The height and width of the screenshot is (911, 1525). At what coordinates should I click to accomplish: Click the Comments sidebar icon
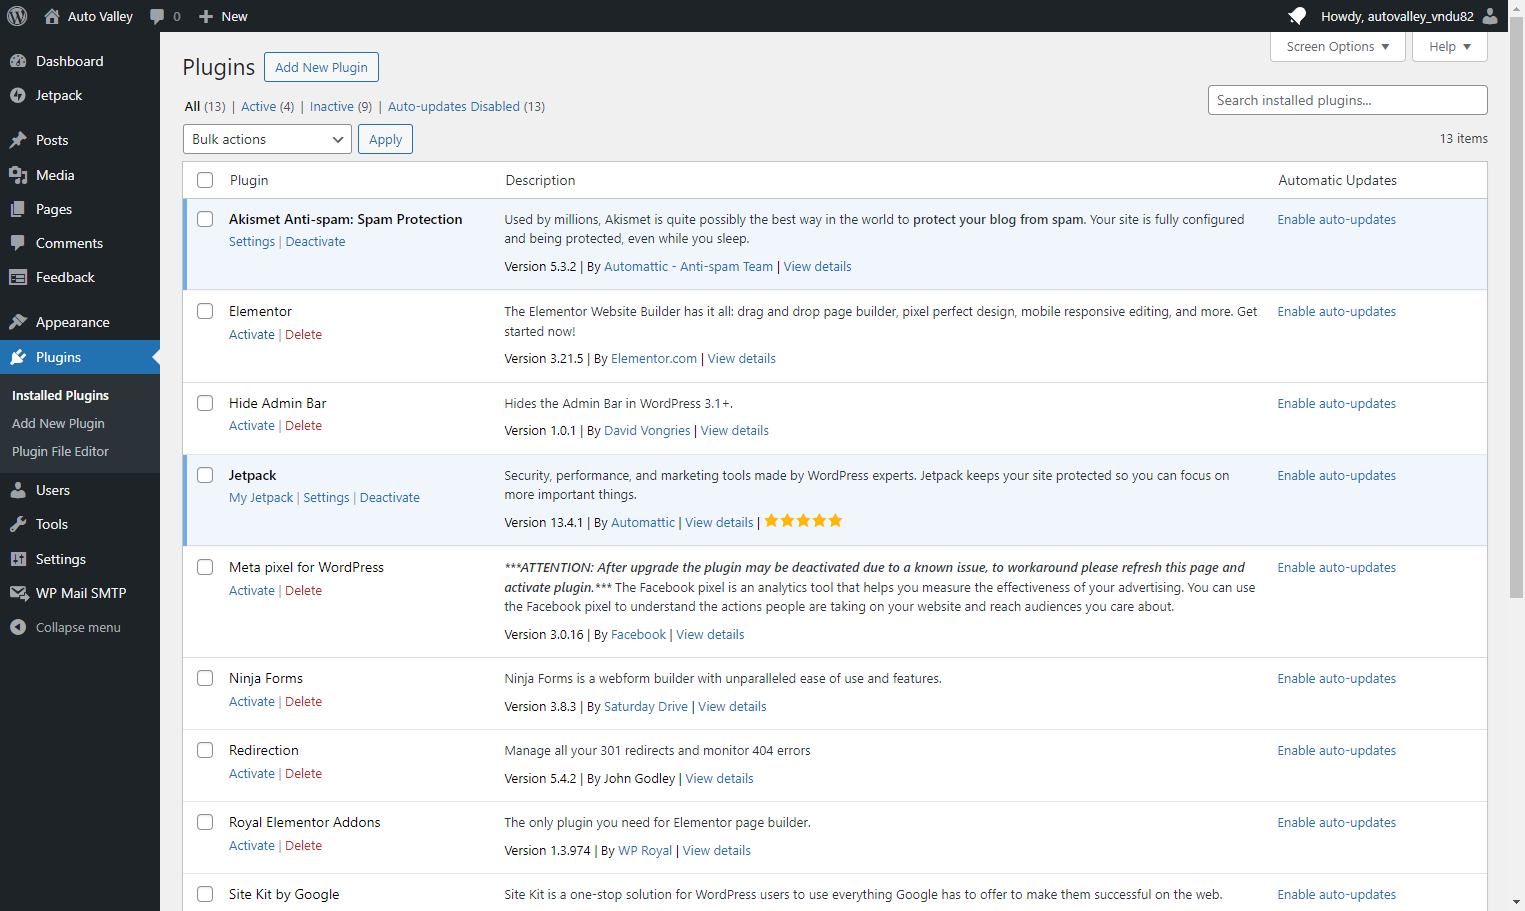click(x=18, y=243)
